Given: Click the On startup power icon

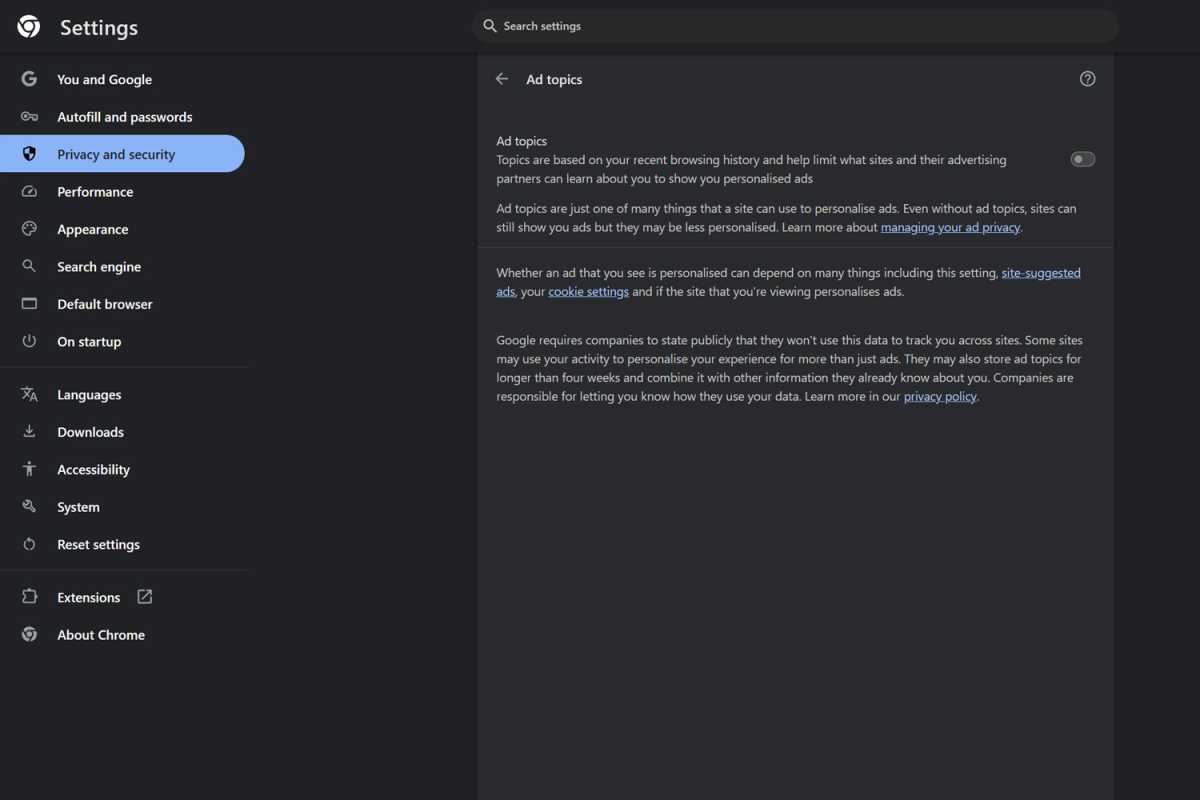Looking at the screenshot, I should coord(29,342).
